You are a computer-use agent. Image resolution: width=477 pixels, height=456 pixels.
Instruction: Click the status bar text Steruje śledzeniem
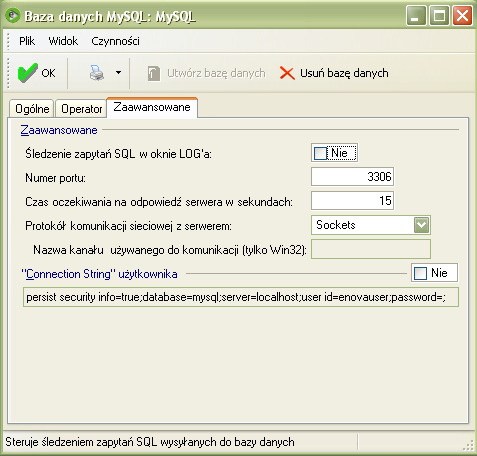click(x=150, y=442)
